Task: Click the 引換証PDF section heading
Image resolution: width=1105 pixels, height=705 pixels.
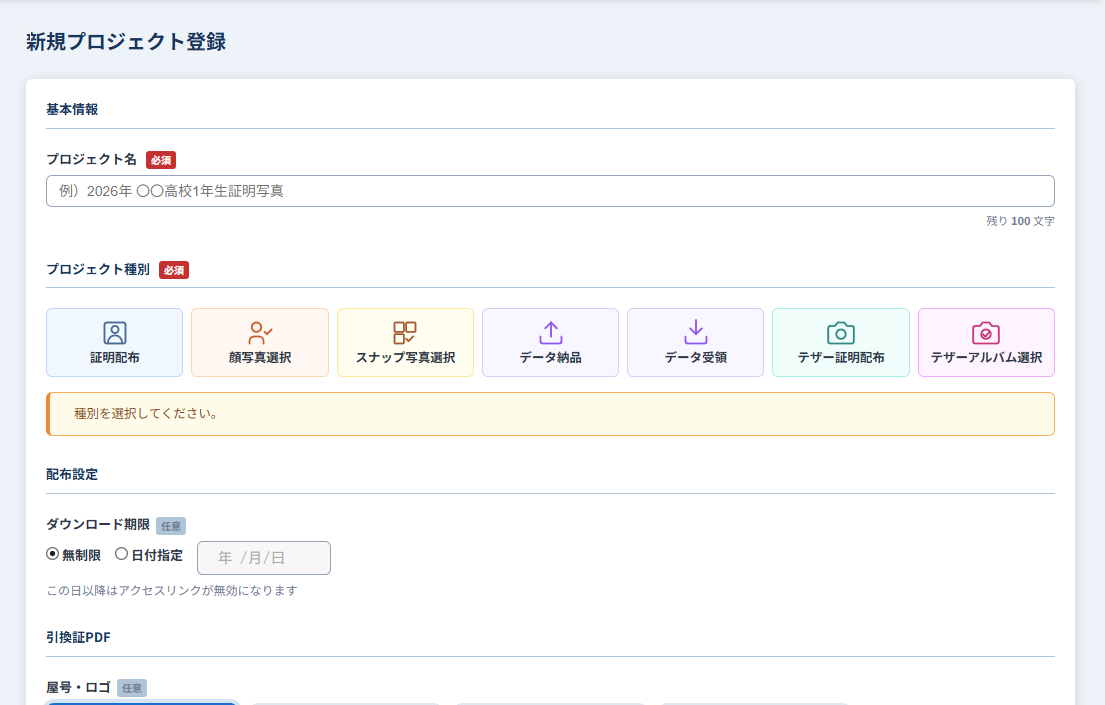Action: 78,637
